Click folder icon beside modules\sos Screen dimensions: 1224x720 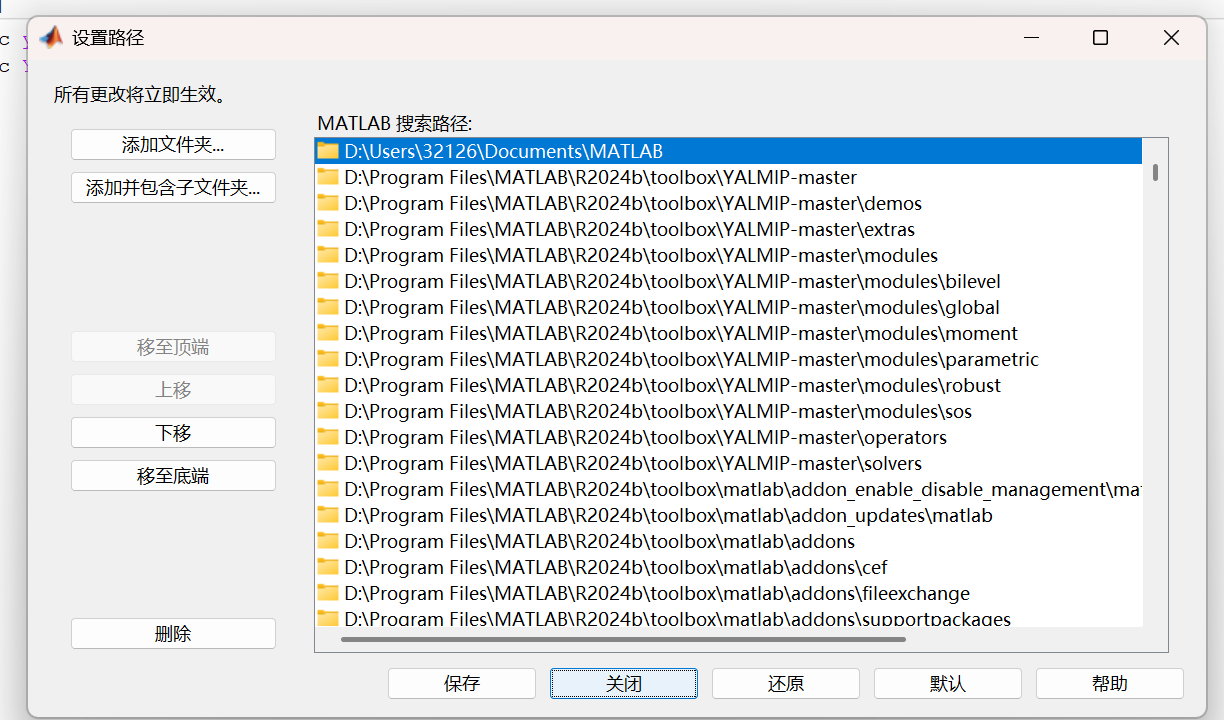coord(328,411)
